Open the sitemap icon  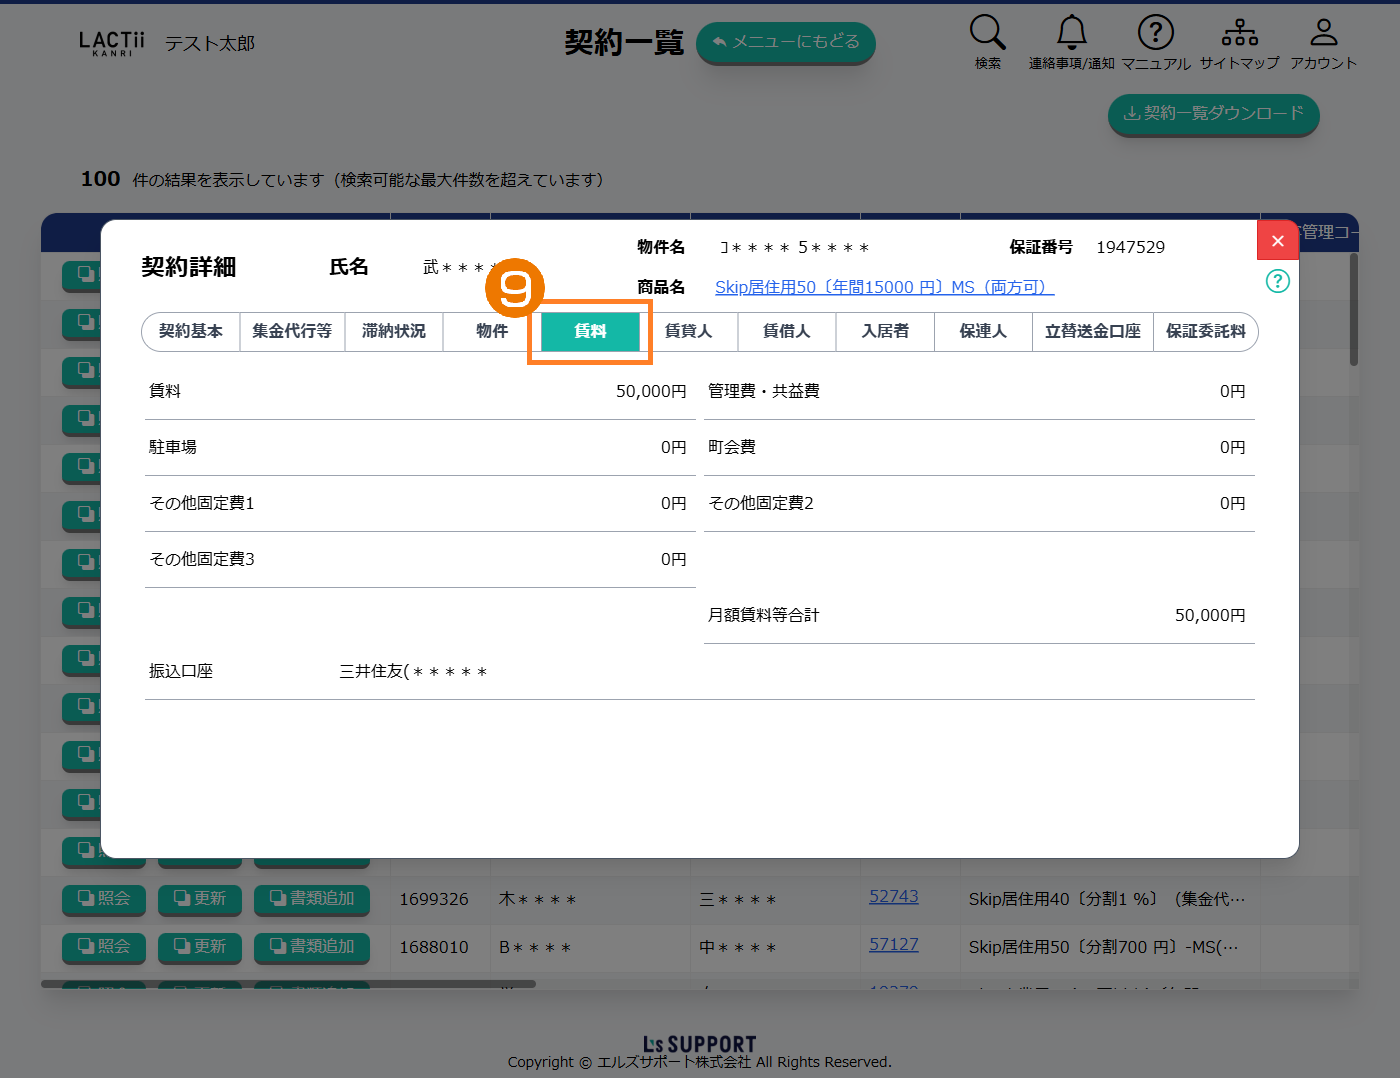(1239, 33)
